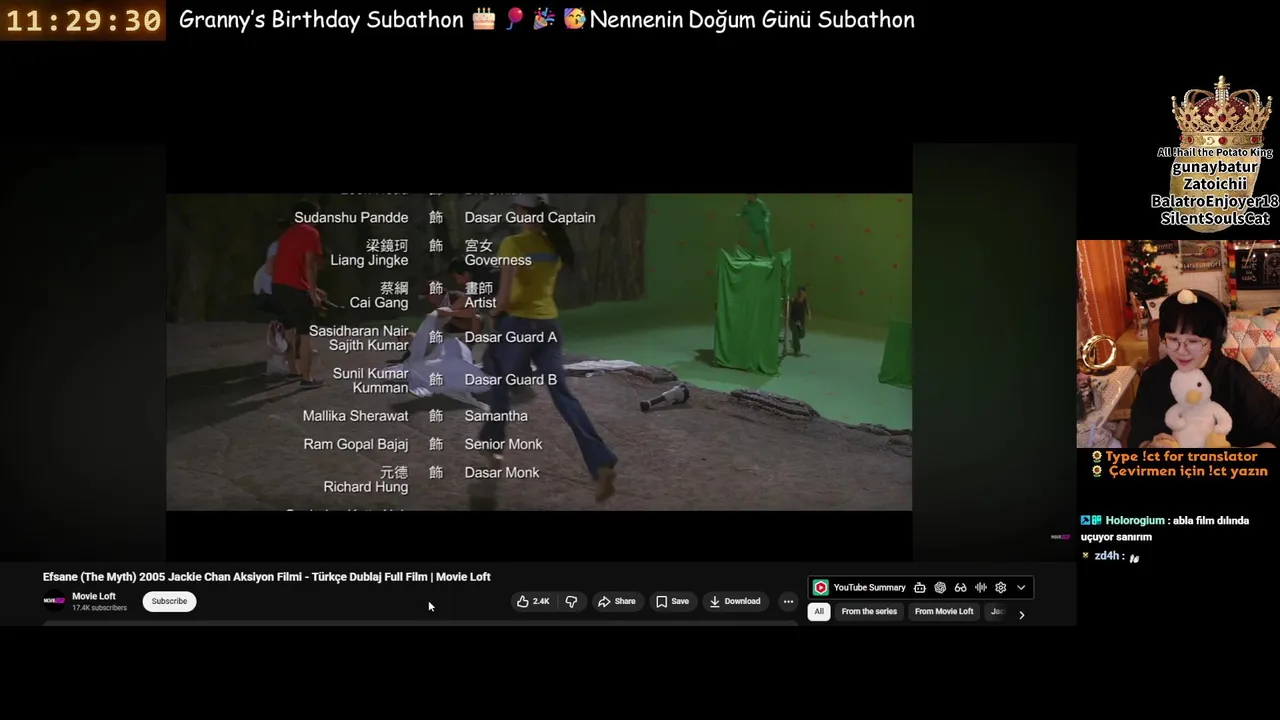Screen dimensions: 1280x720
Task: Click the audio waveform icon in Summary bar
Action: [981, 587]
